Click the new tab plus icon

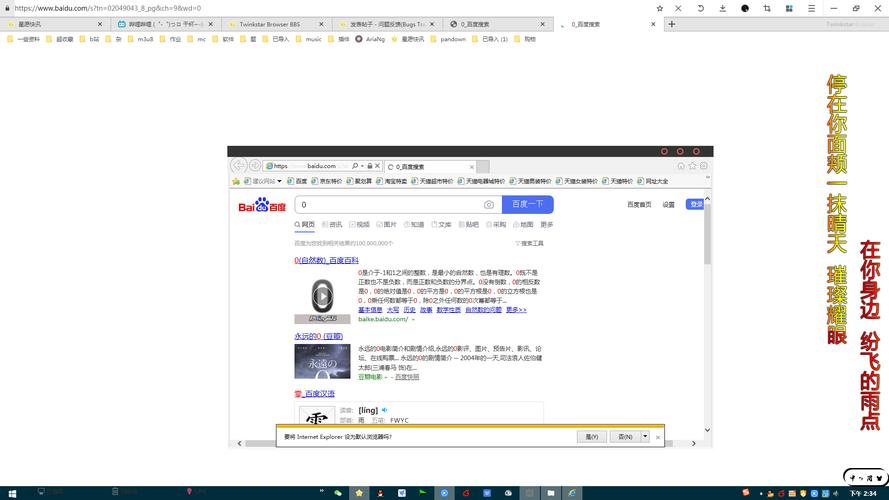(x=672, y=24)
